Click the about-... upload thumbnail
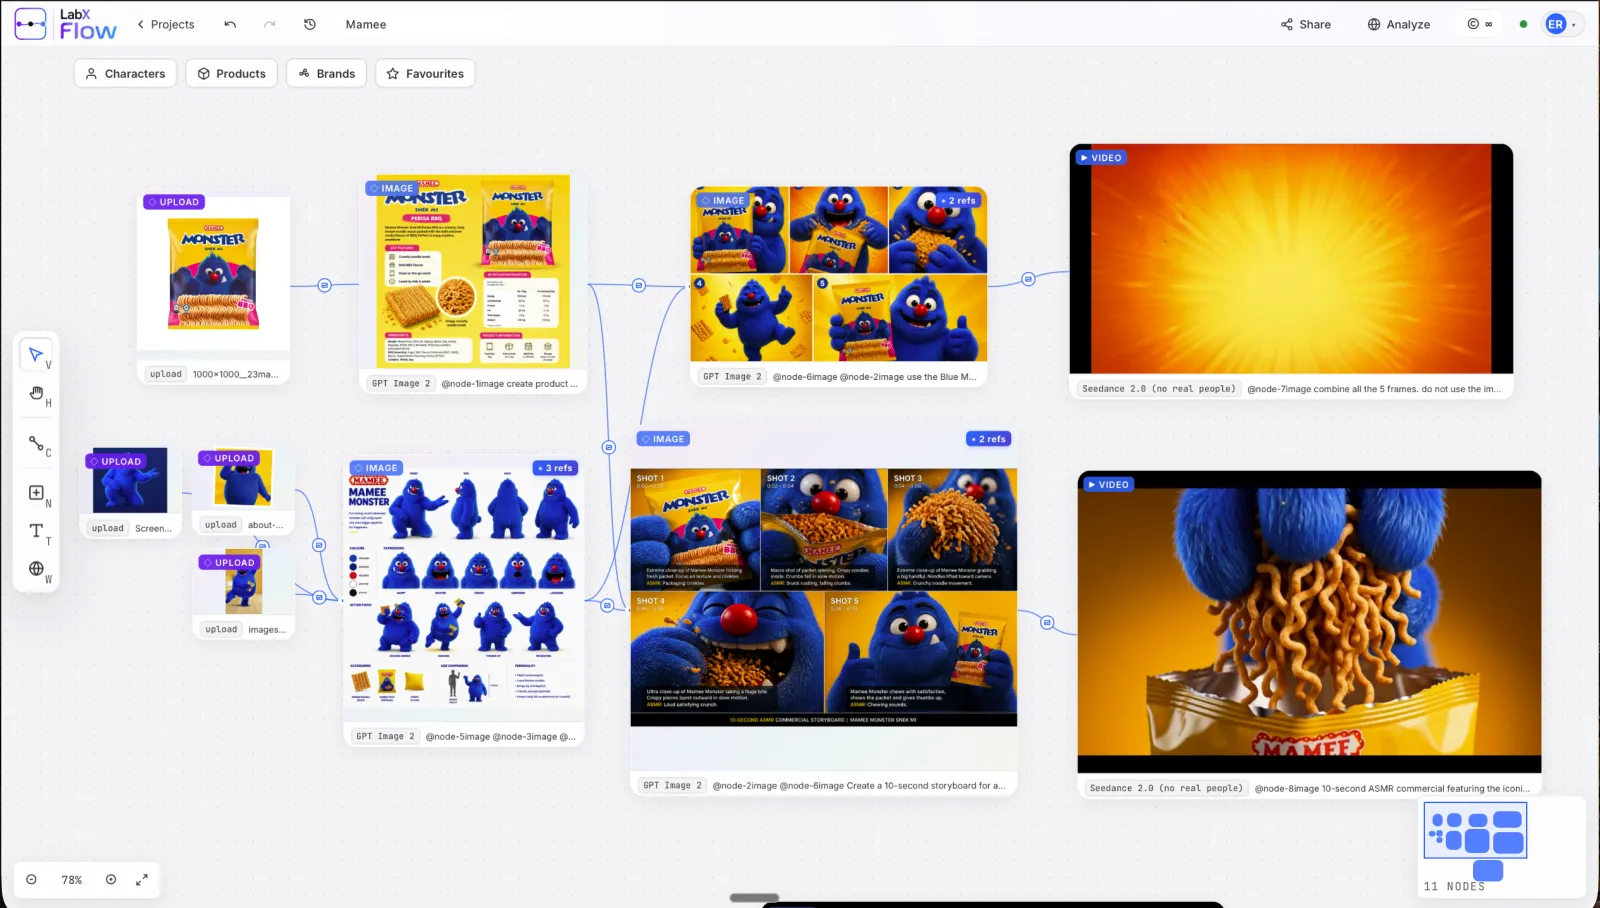 (243, 477)
